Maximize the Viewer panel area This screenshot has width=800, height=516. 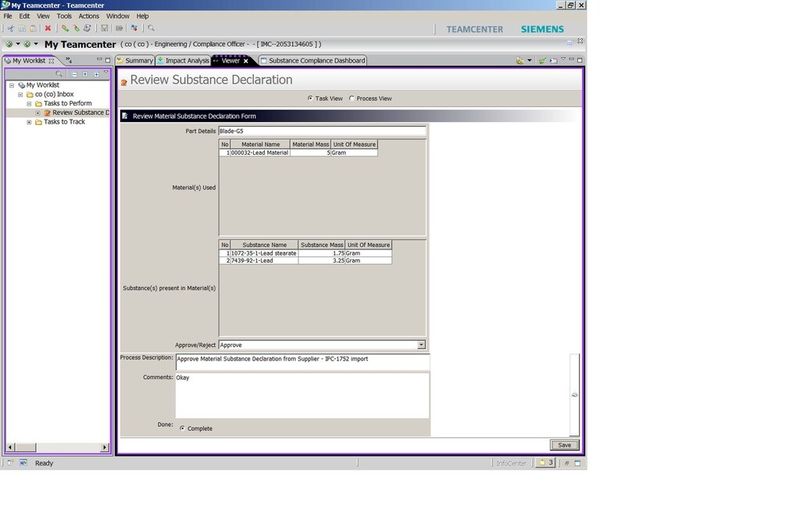[580, 60]
